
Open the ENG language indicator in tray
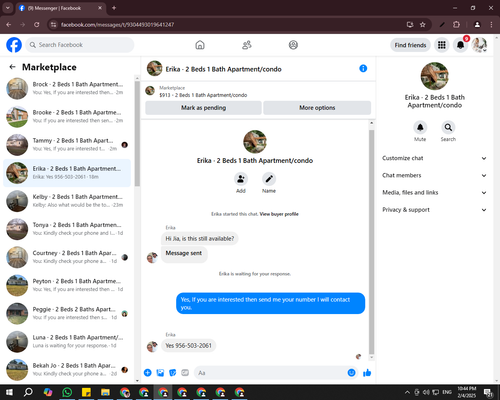447,392
